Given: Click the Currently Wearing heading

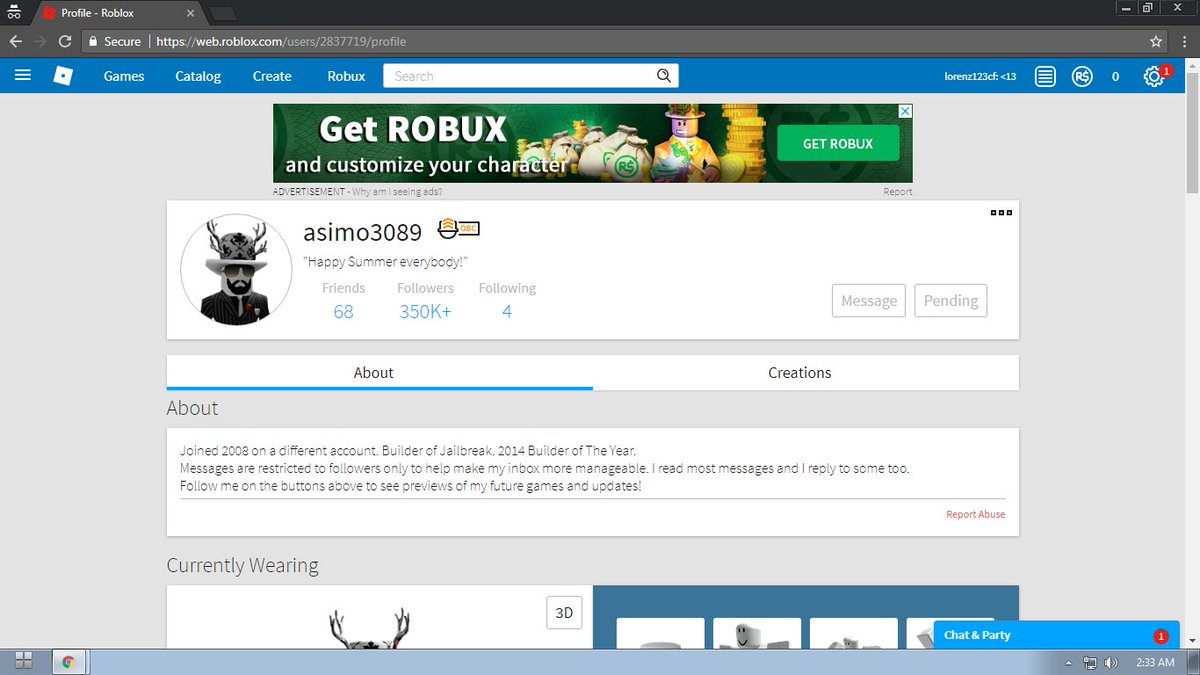Looking at the screenshot, I should click(243, 565).
